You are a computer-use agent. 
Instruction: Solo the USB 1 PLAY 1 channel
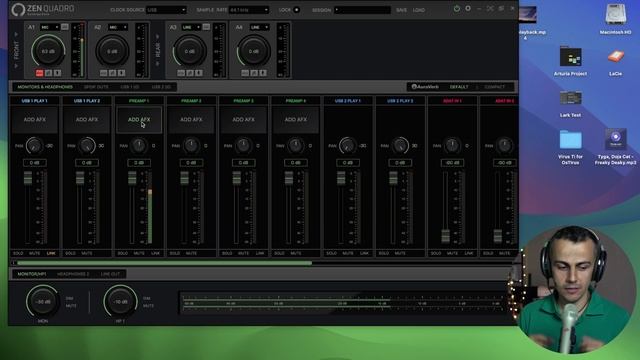[x=18, y=253]
